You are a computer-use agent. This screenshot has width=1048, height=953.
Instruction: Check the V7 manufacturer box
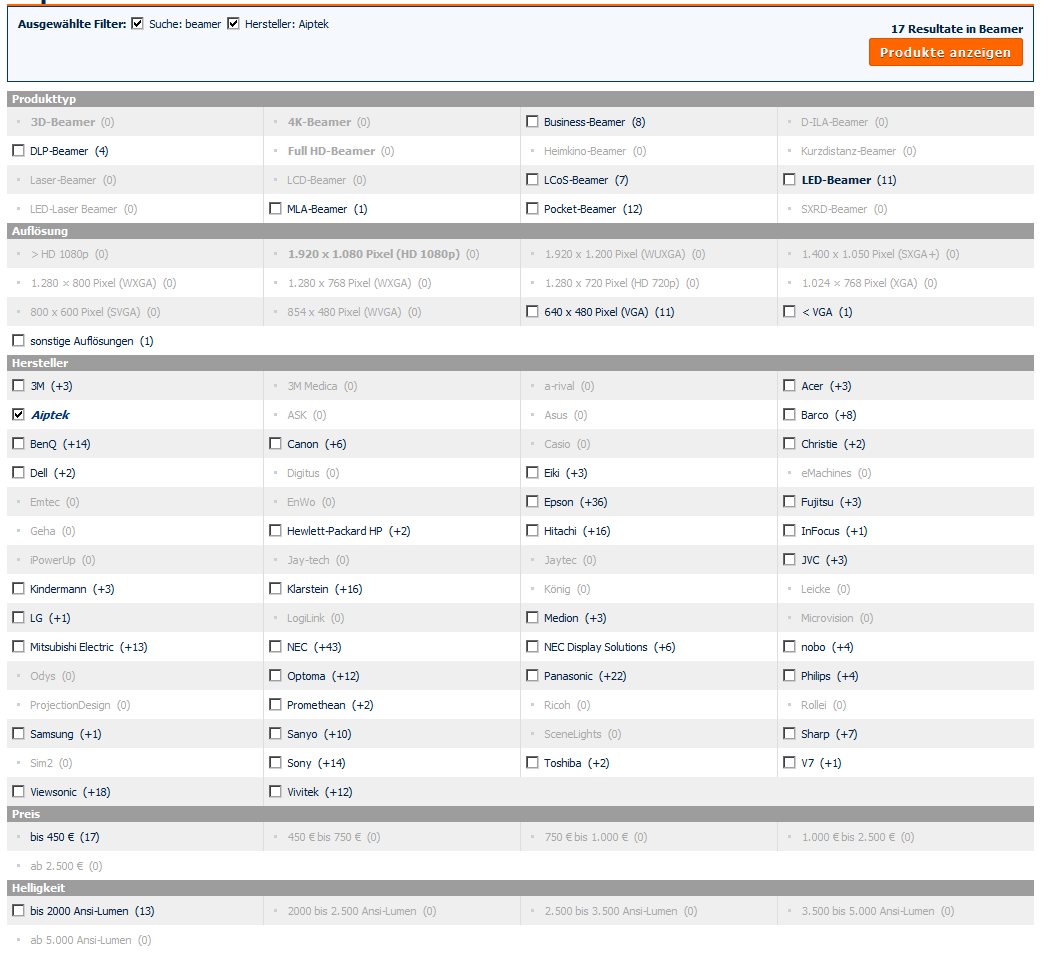[x=789, y=763]
